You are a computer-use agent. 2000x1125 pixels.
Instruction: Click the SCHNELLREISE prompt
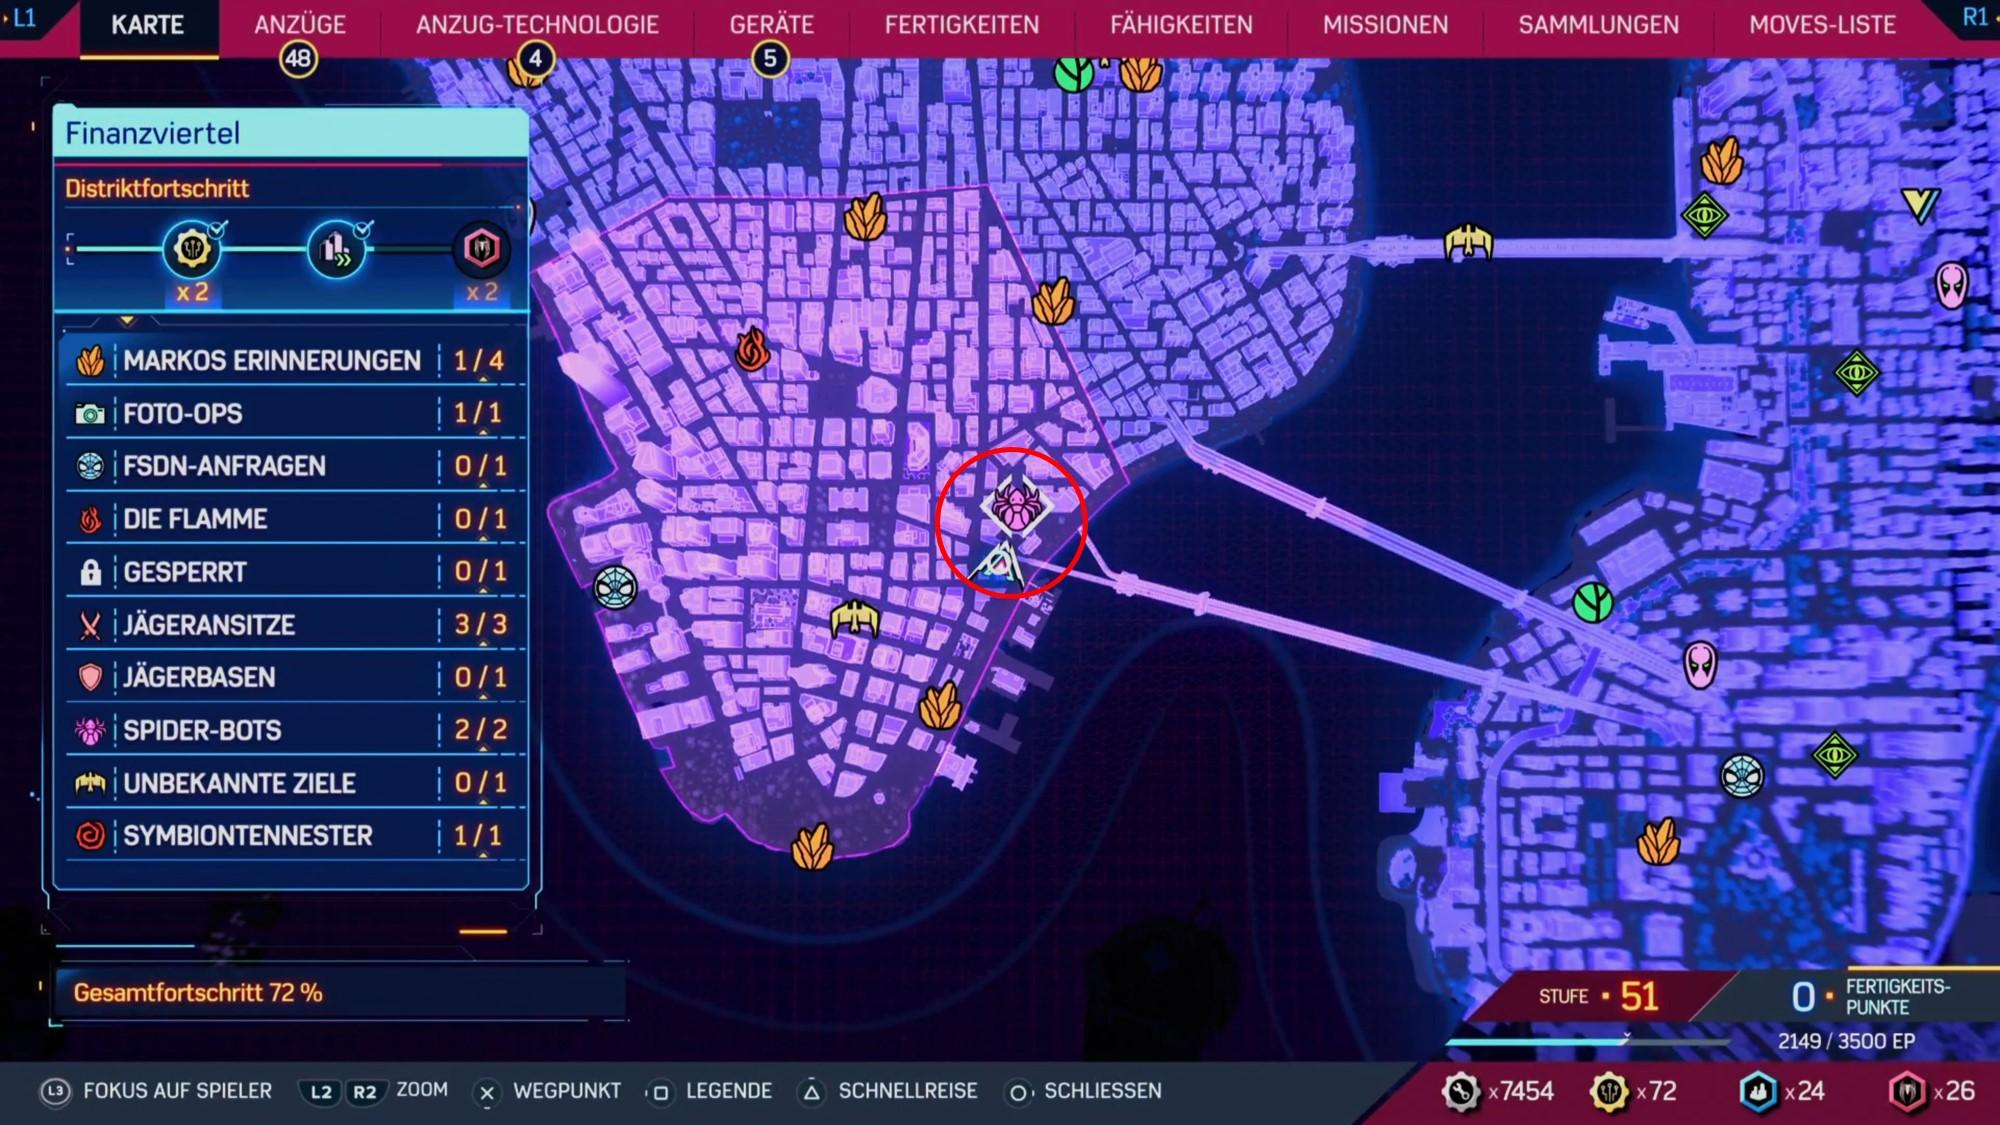click(x=888, y=1091)
